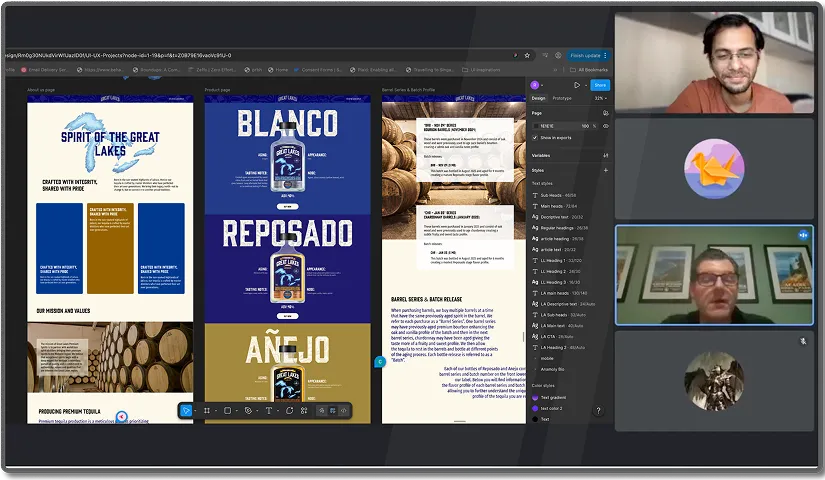Toggle page background visibility eye
Image resolution: width=825 pixels, height=480 pixels.
(606, 126)
